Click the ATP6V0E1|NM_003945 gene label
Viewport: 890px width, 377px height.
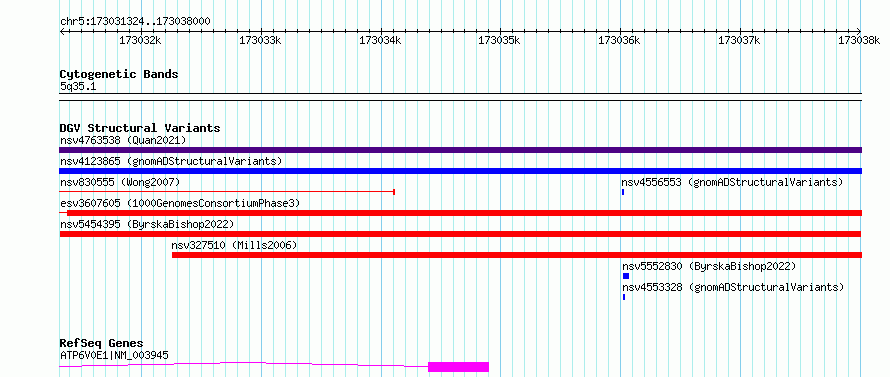[x=114, y=355]
